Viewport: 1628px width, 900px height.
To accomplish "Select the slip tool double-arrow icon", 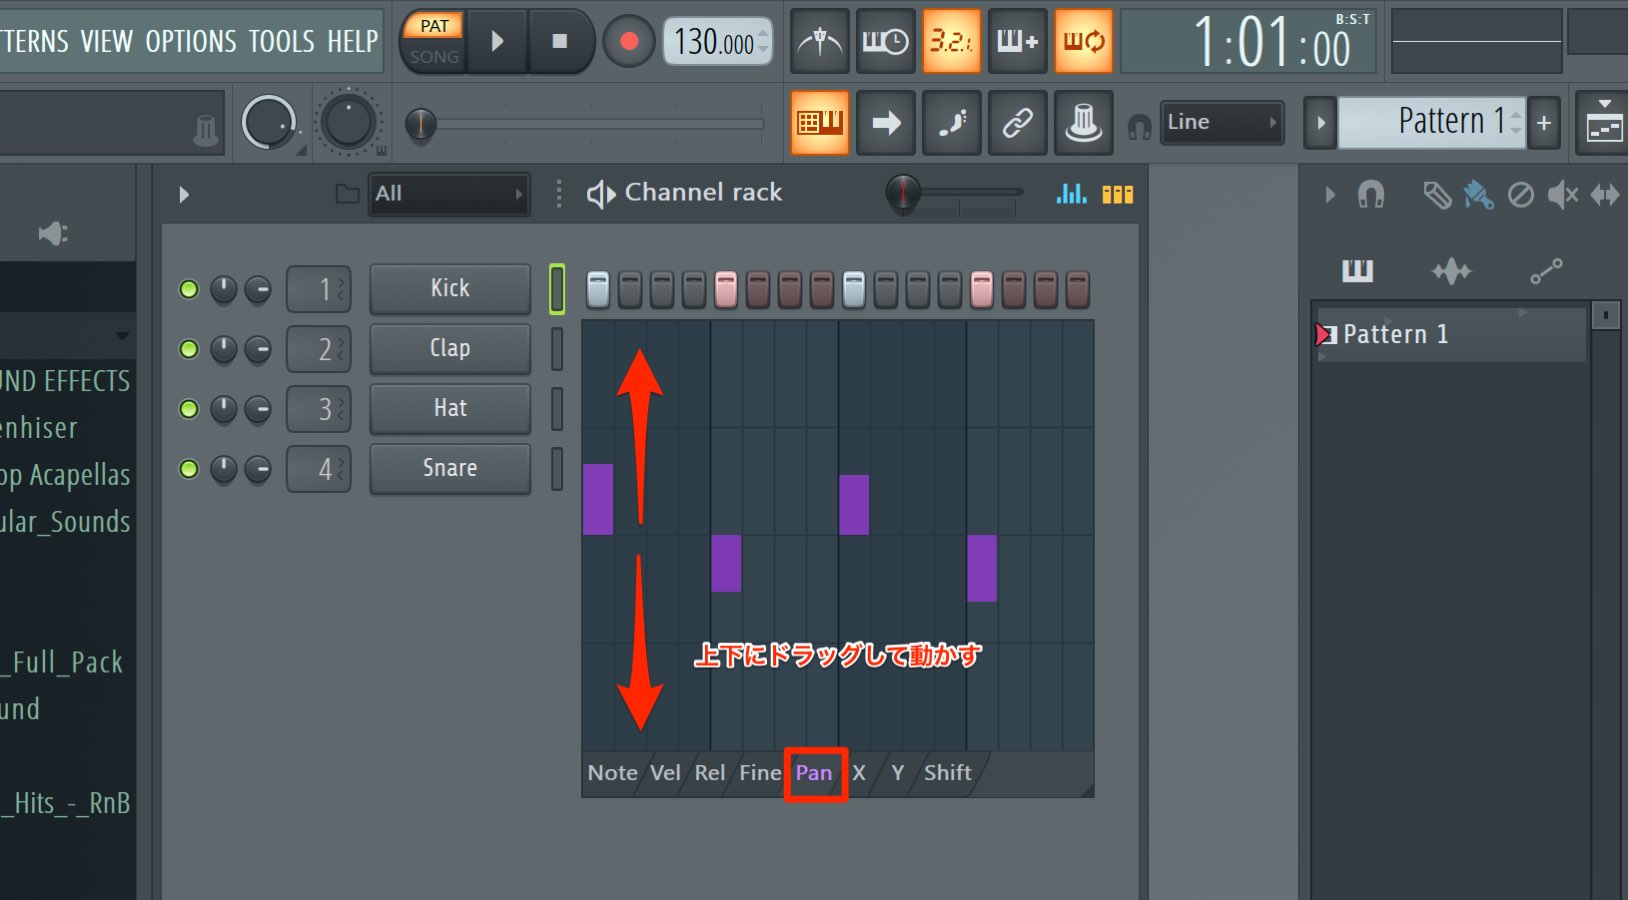I will click(x=1604, y=195).
